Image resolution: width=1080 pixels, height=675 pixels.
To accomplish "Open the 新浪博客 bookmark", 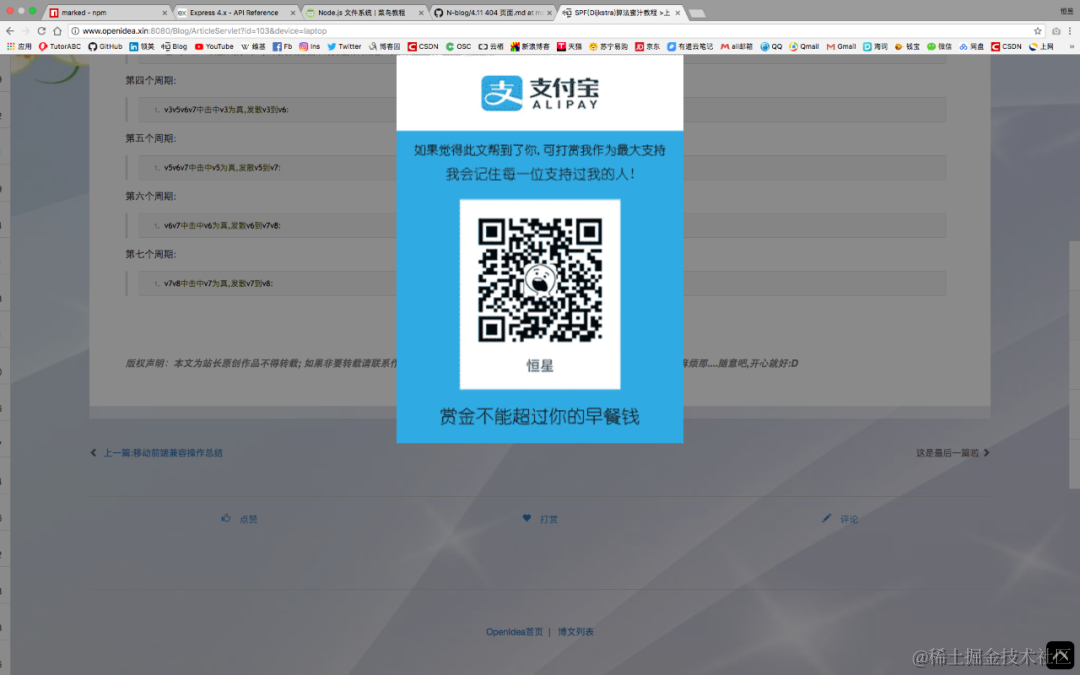I will tap(530, 47).
